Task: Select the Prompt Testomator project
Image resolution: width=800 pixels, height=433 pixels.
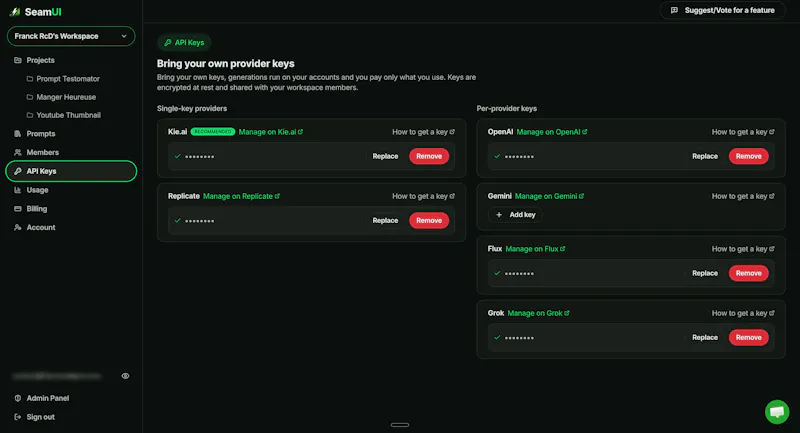Action: coord(68,79)
